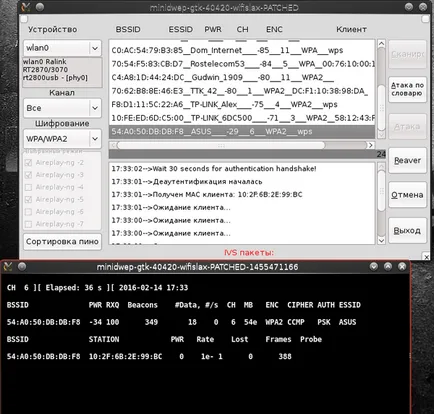Click the app icon in terminal window title bar
Screen dimensions: 434x414
point(7,266)
